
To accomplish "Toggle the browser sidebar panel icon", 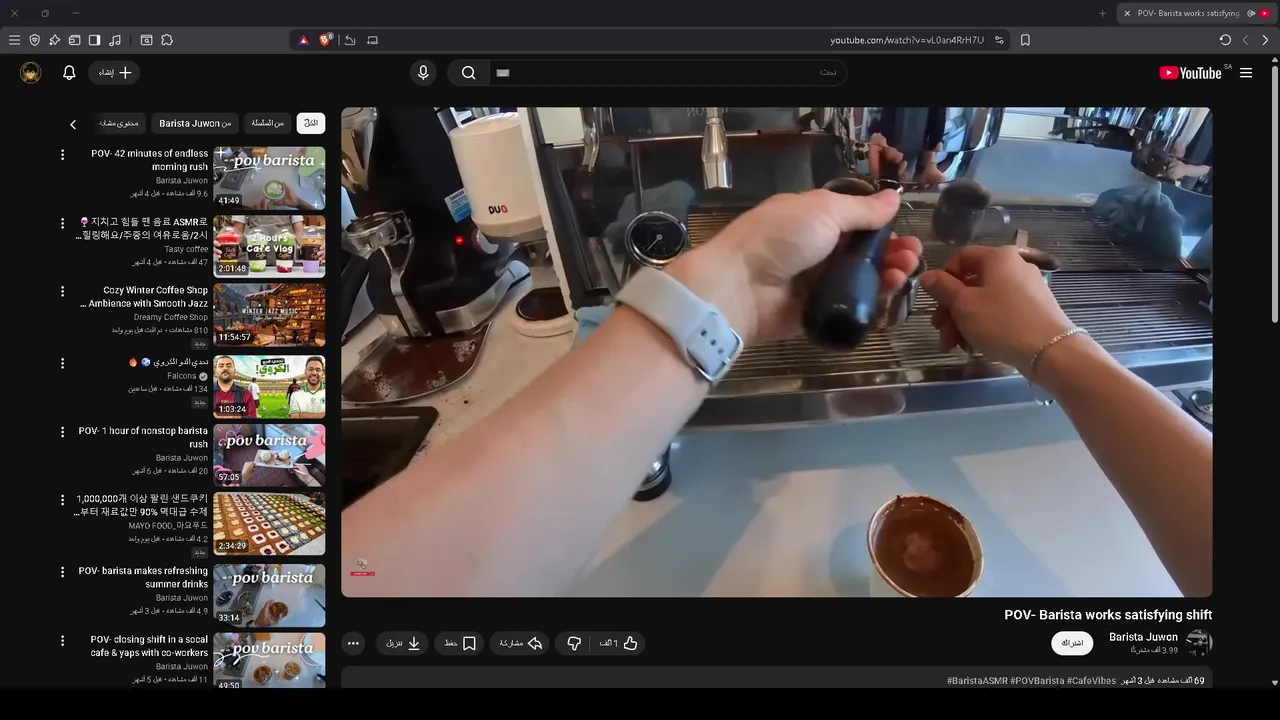I will click(x=94, y=40).
